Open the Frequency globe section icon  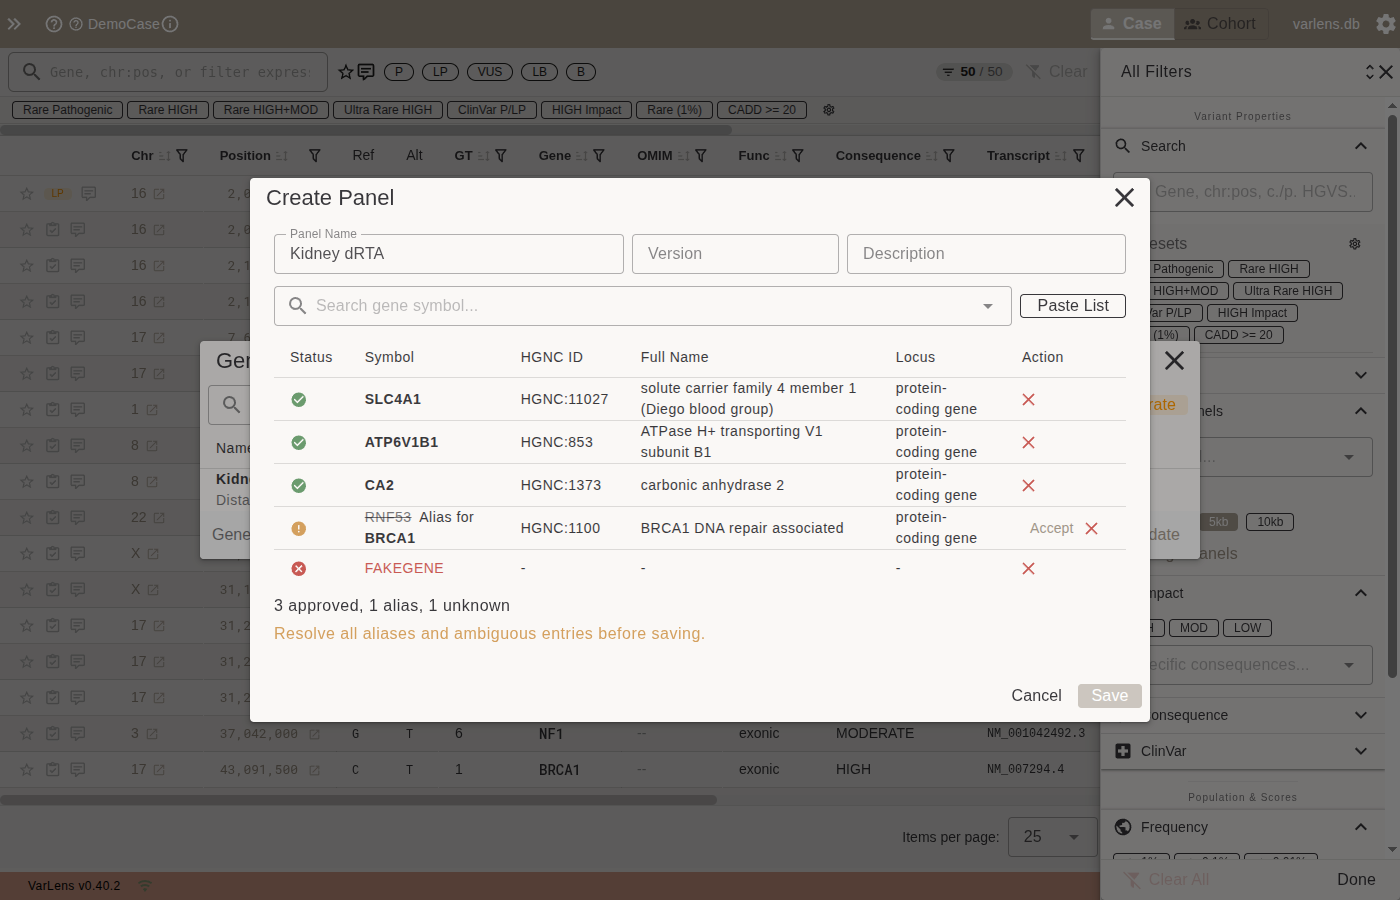pos(1122,827)
